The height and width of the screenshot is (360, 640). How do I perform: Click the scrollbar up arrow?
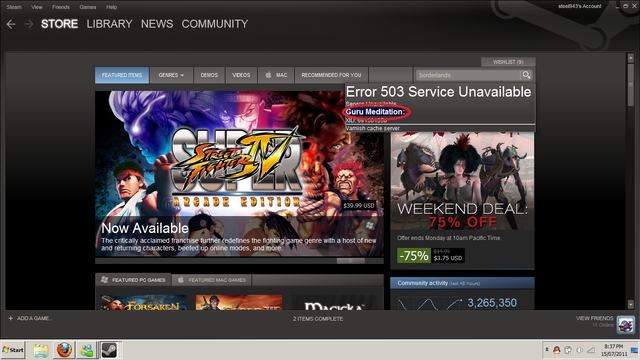(x=631, y=58)
